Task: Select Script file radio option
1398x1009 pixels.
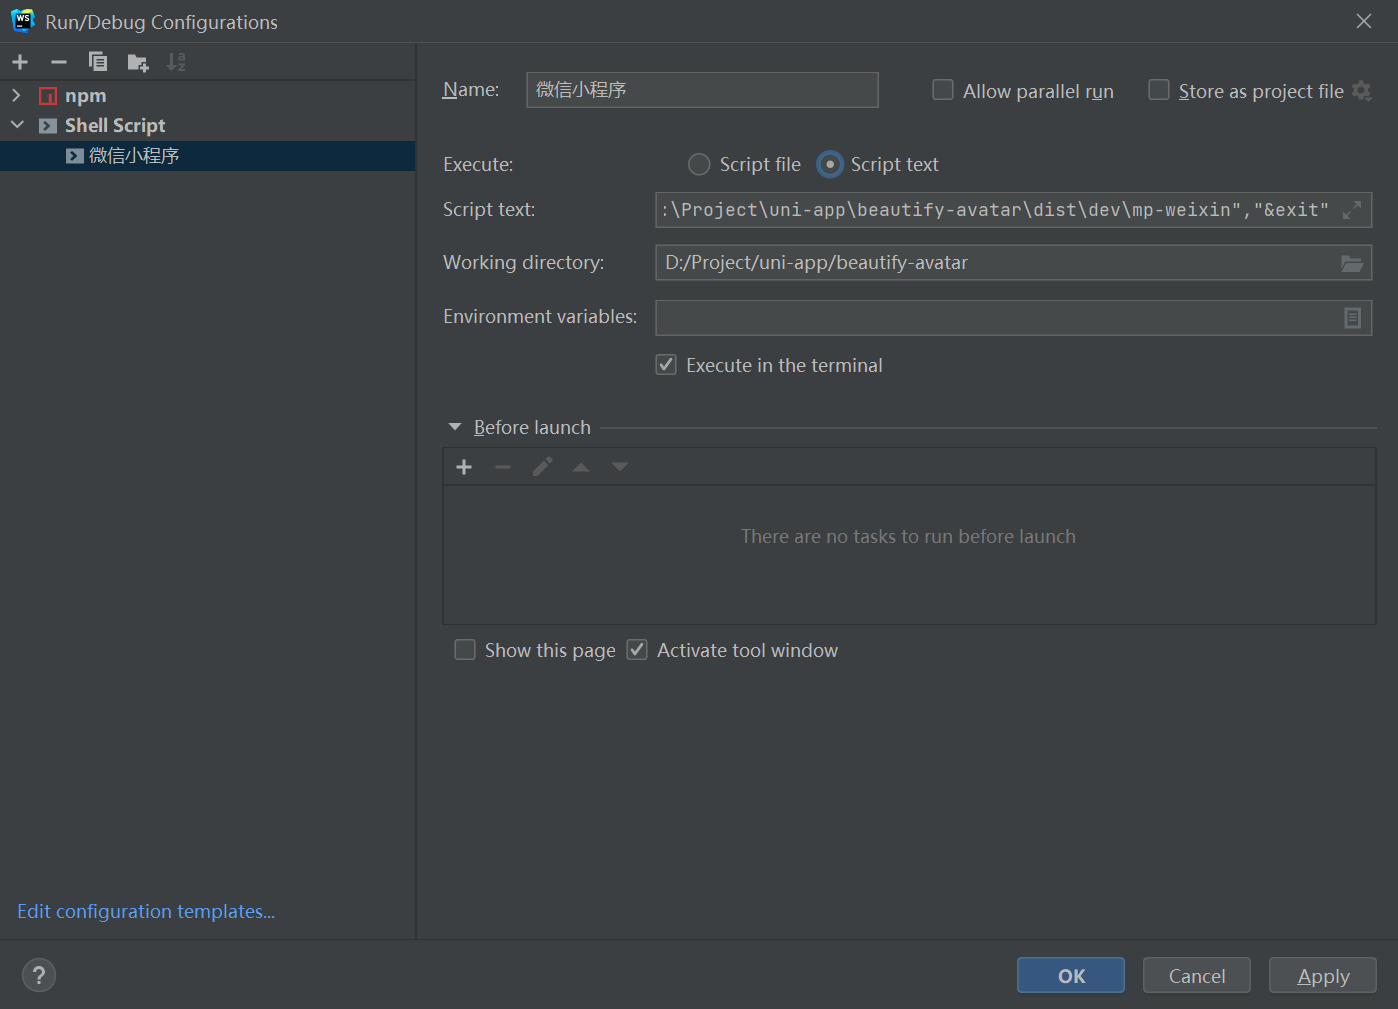Action: tap(699, 164)
